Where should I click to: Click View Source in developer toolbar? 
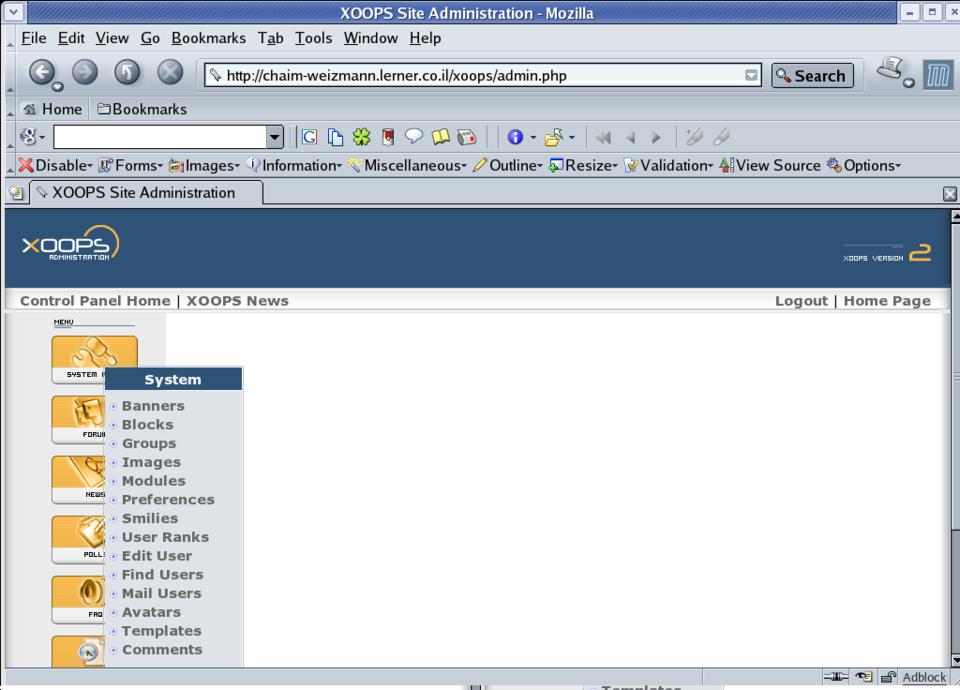tap(770, 165)
